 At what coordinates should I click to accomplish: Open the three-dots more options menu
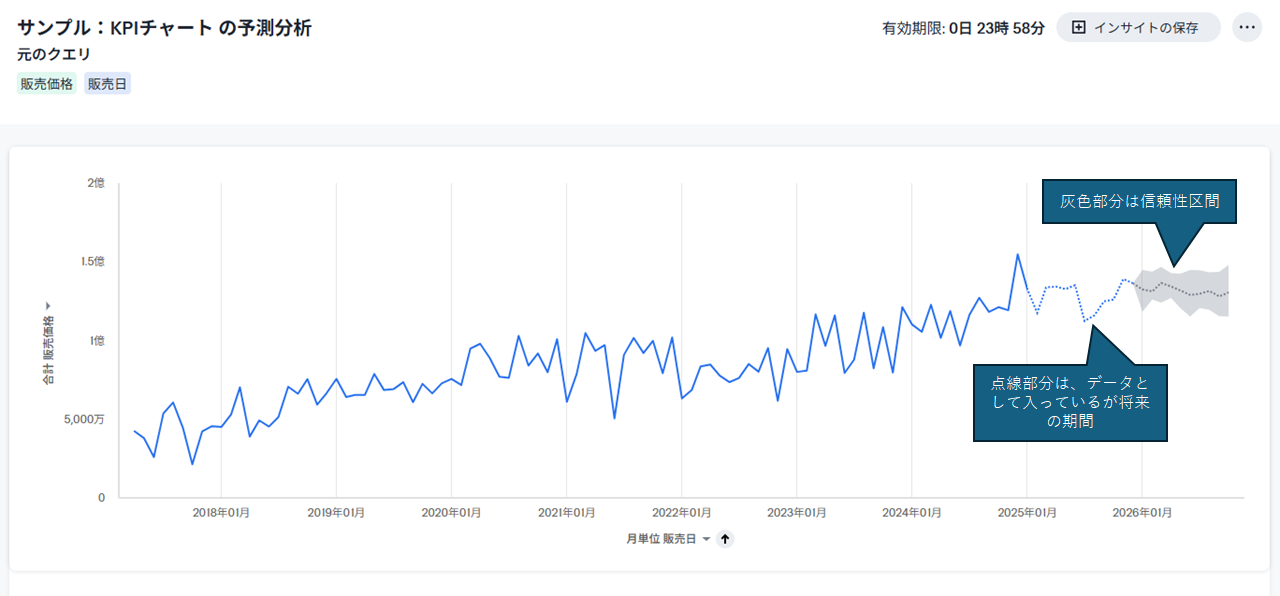pyautogui.click(x=1247, y=27)
